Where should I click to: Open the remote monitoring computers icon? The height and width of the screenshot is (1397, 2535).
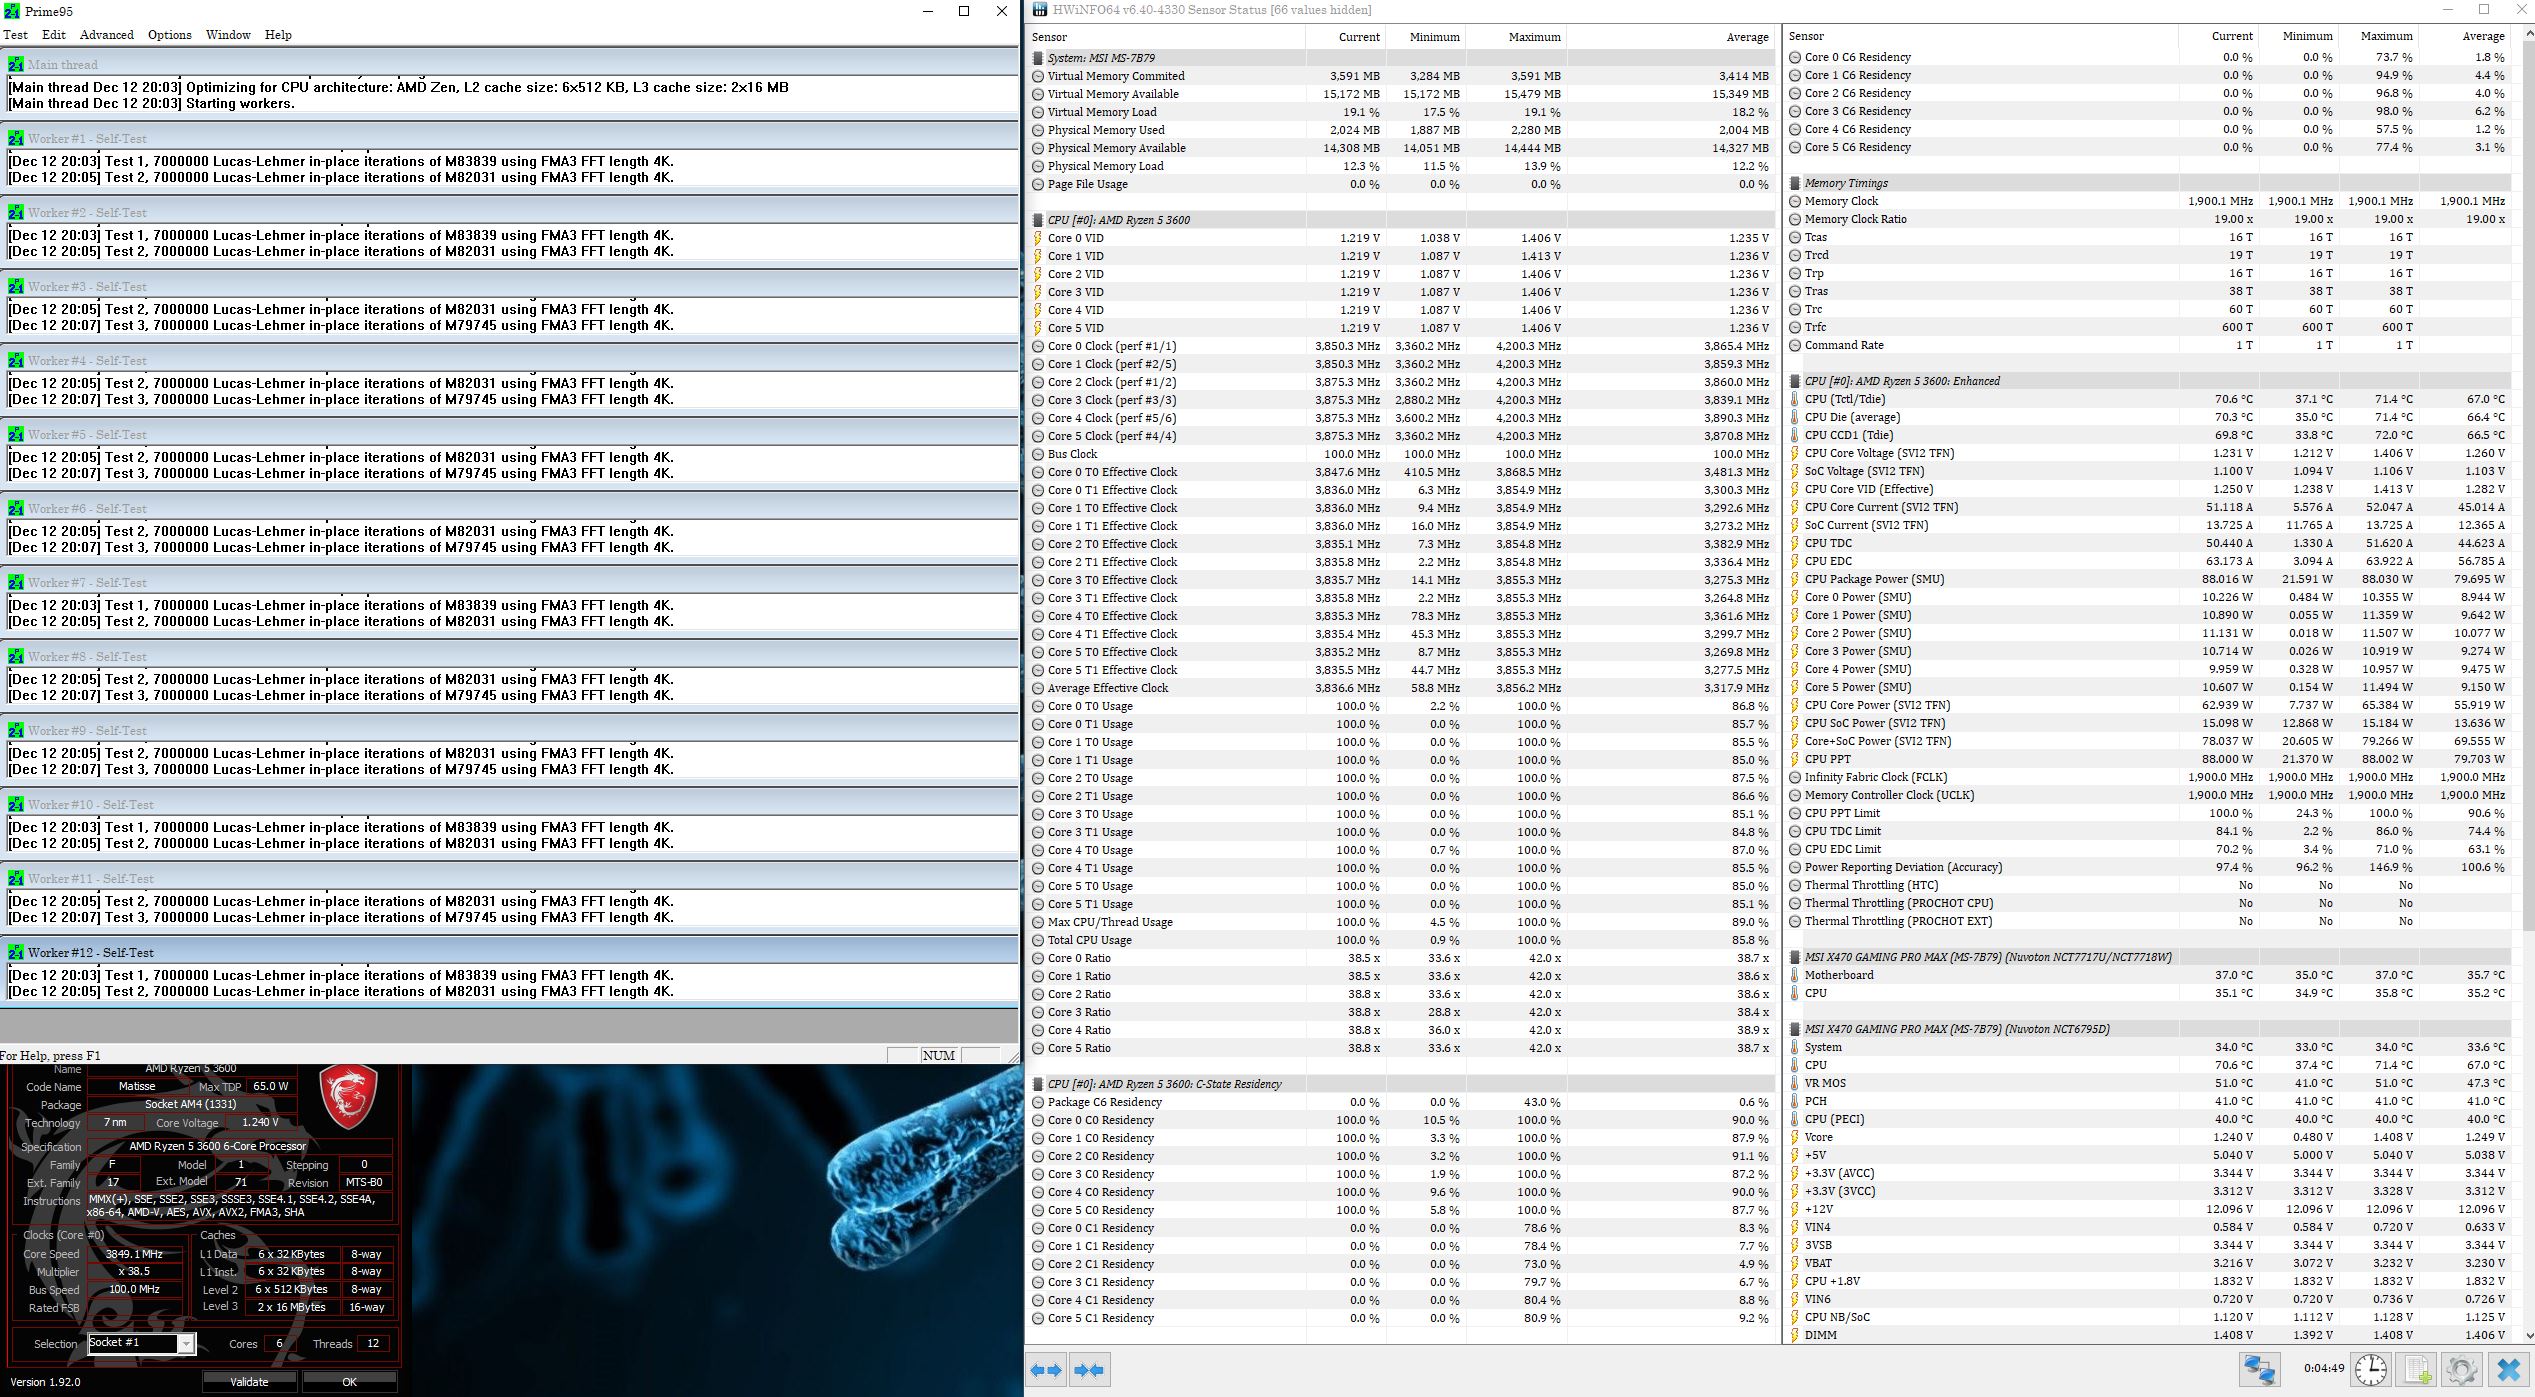tap(2259, 1369)
